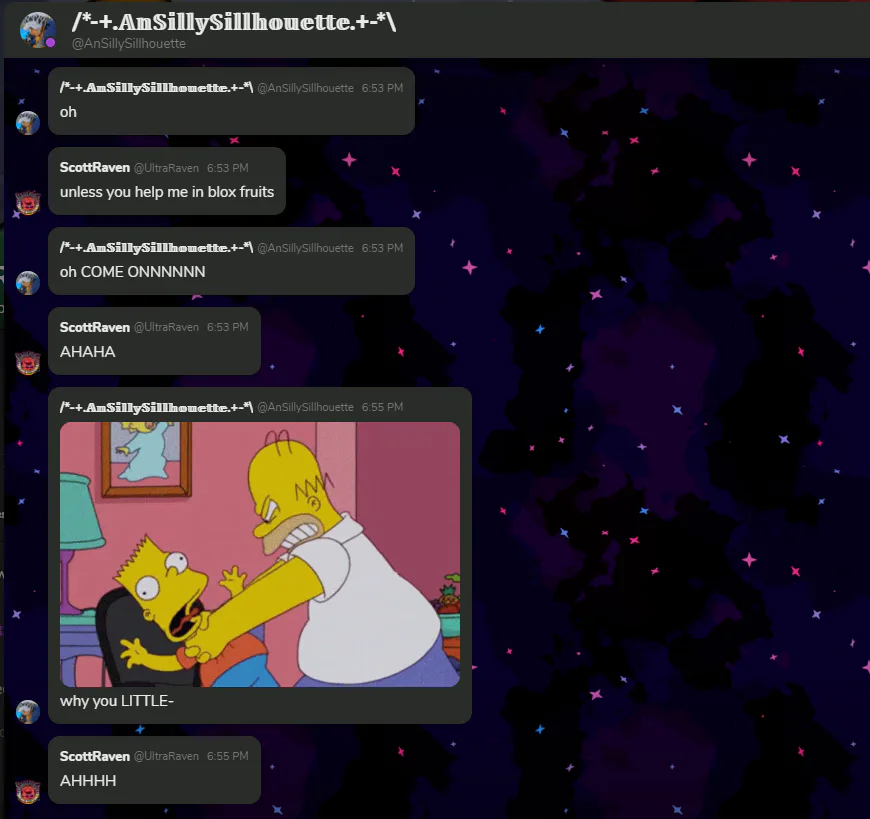The height and width of the screenshot is (819, 870).
Task: Click the 6:53 PM timestamp on "oh" message
Action: (382, 88)
